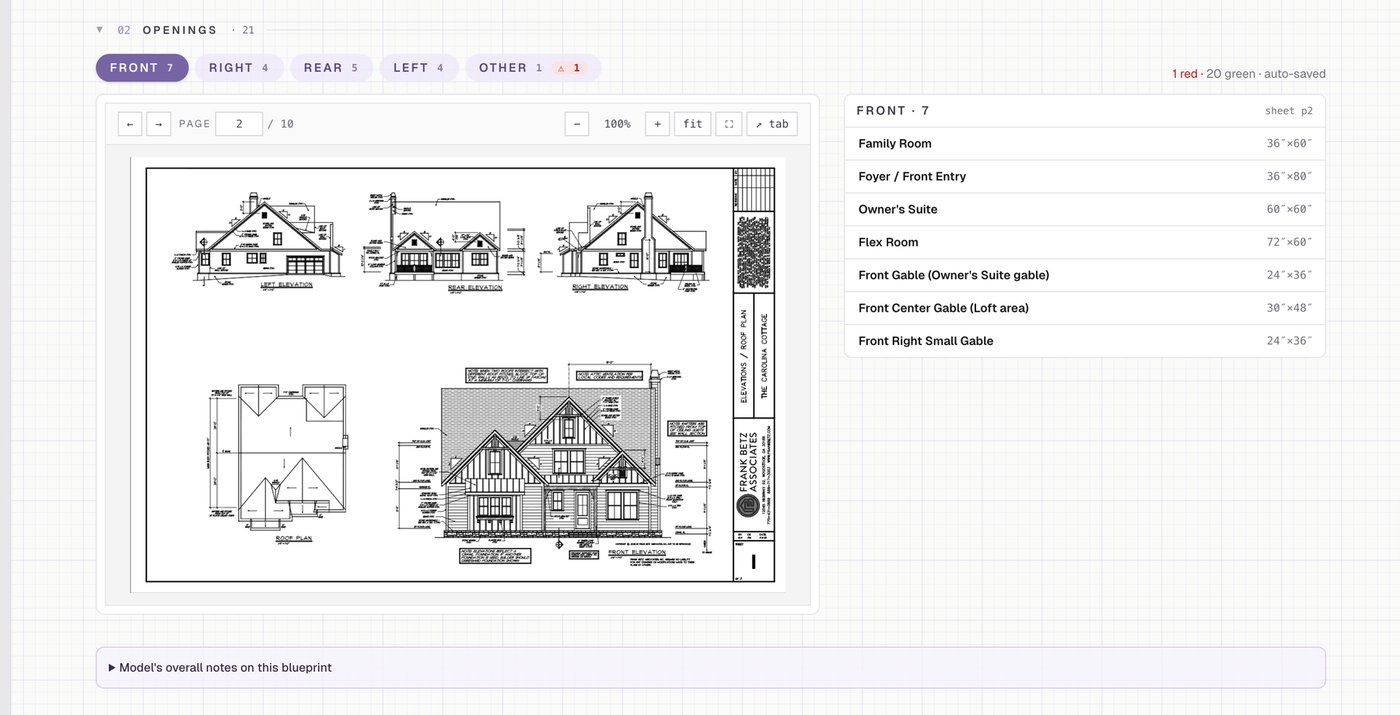
Task: Click the rear elevation drawing
Action: coord(445,240)
